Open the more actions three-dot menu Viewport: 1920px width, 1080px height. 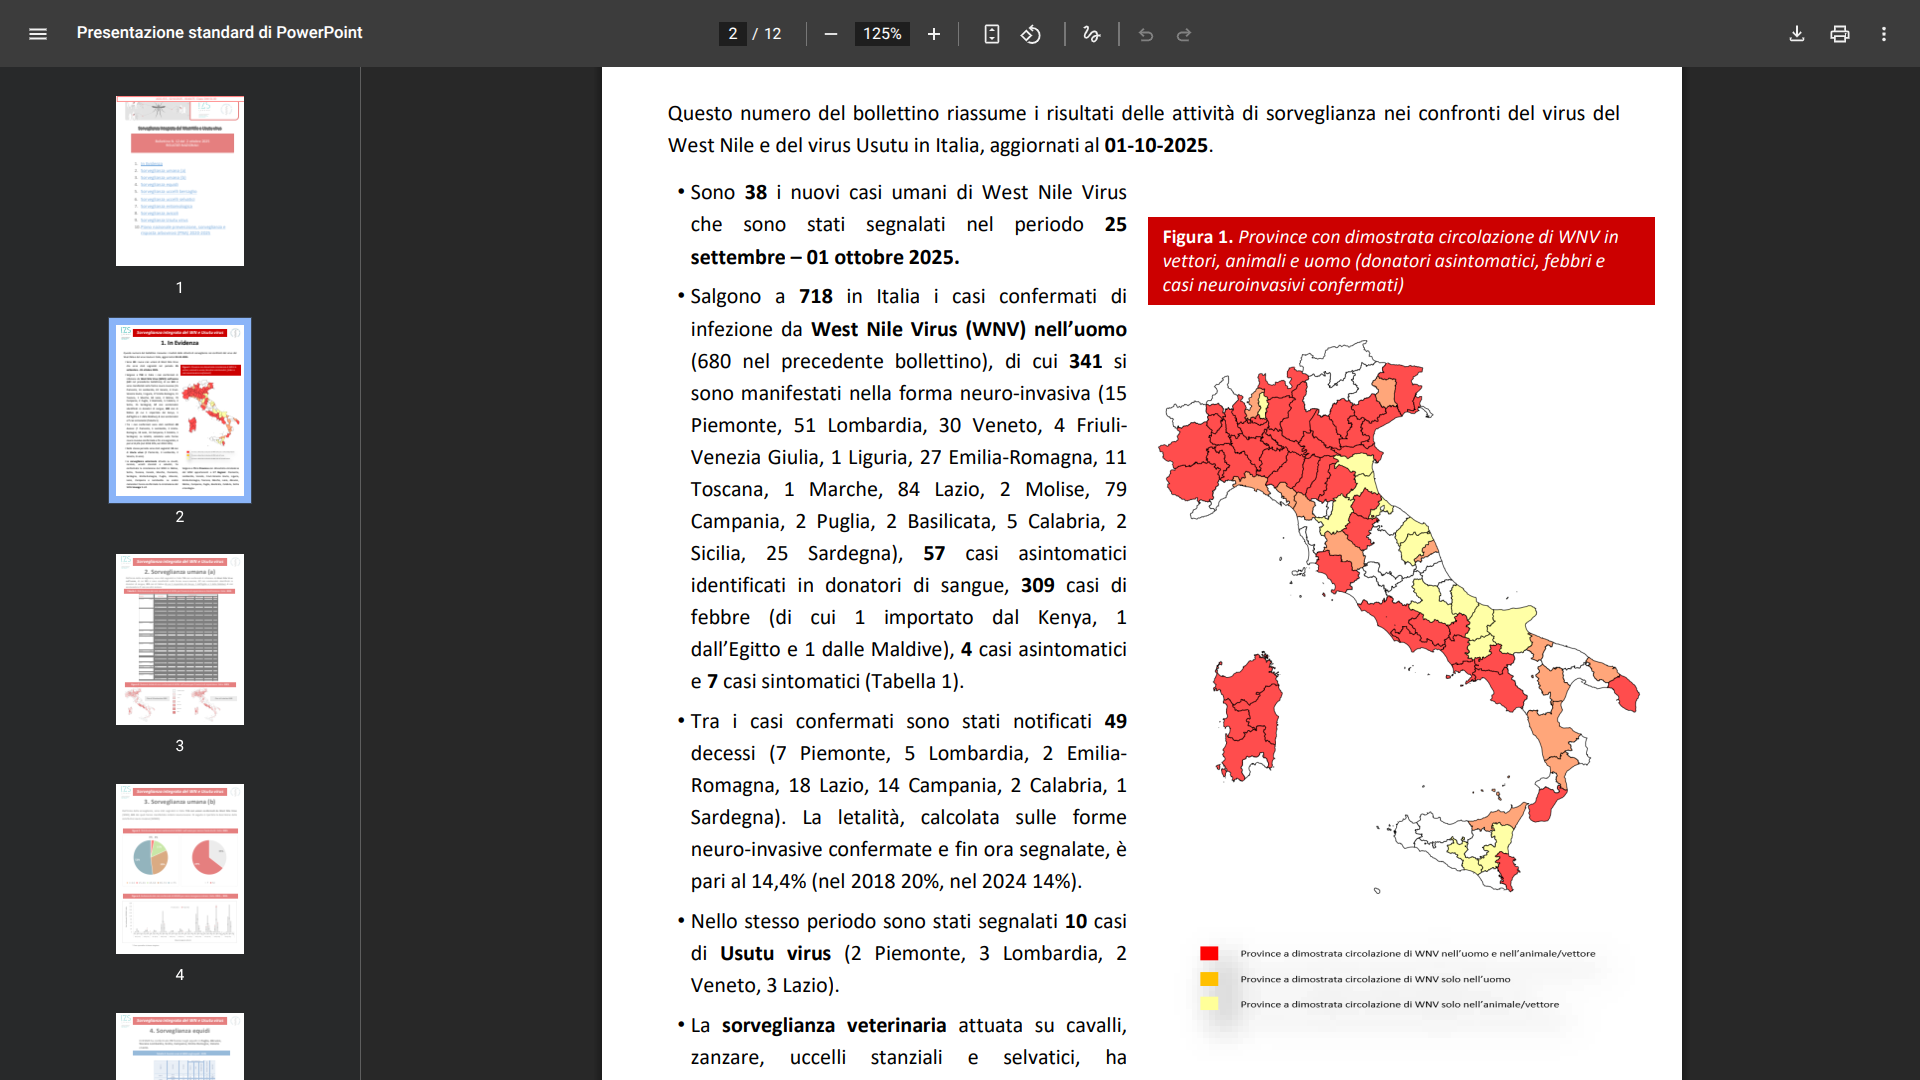point(1884,34)
